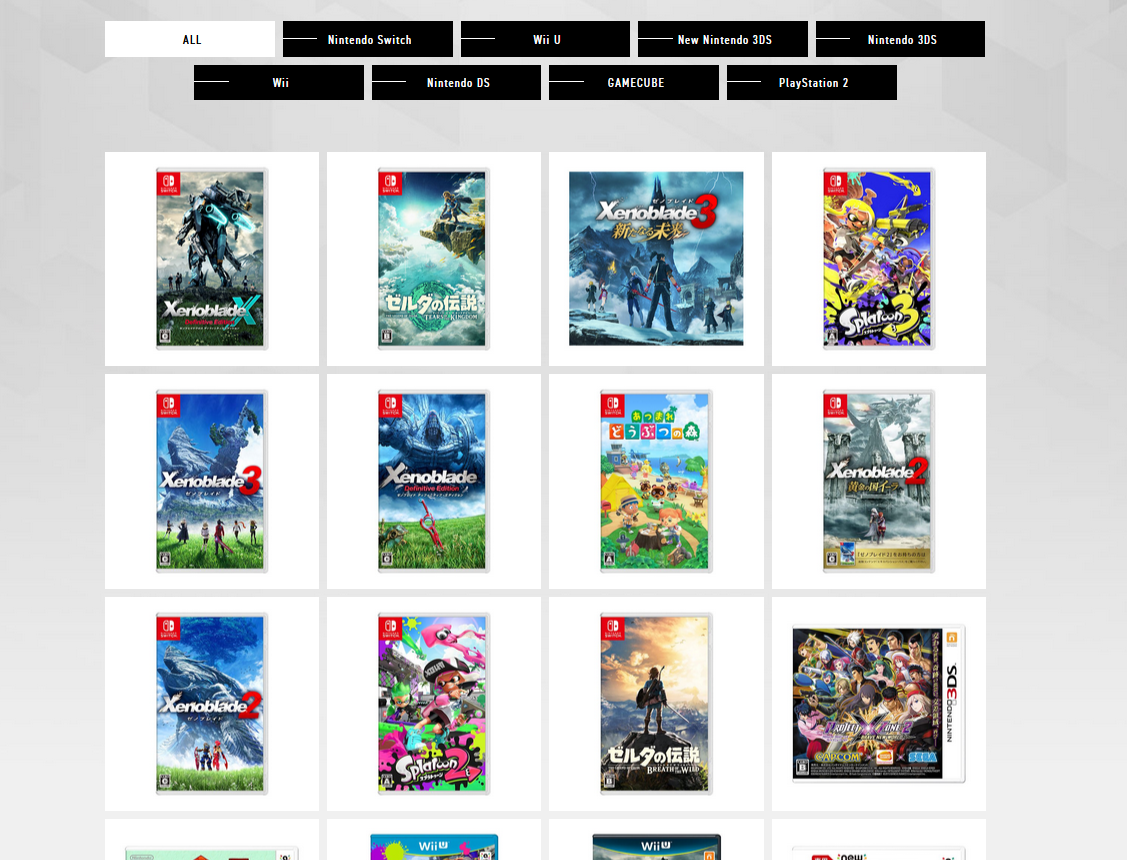The height and width of the screenshot is (860, 1127).
Task: Filter games by New Nintendo 3DS
Action: click(723, 39)
